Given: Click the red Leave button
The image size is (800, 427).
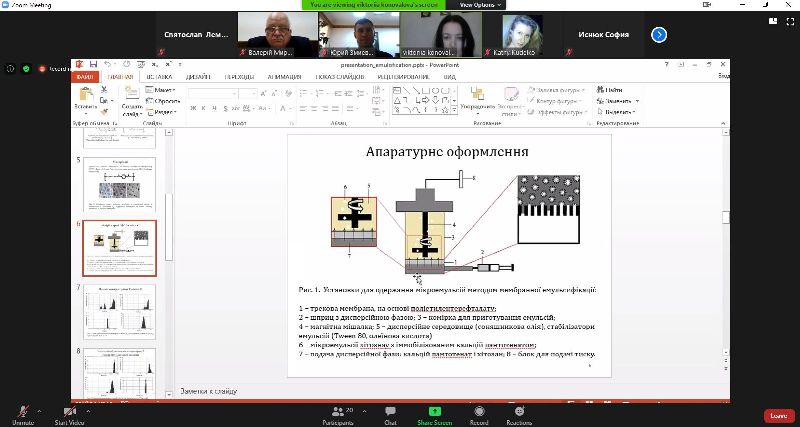Looking at the screenshot, I should [x=776, y=415].
